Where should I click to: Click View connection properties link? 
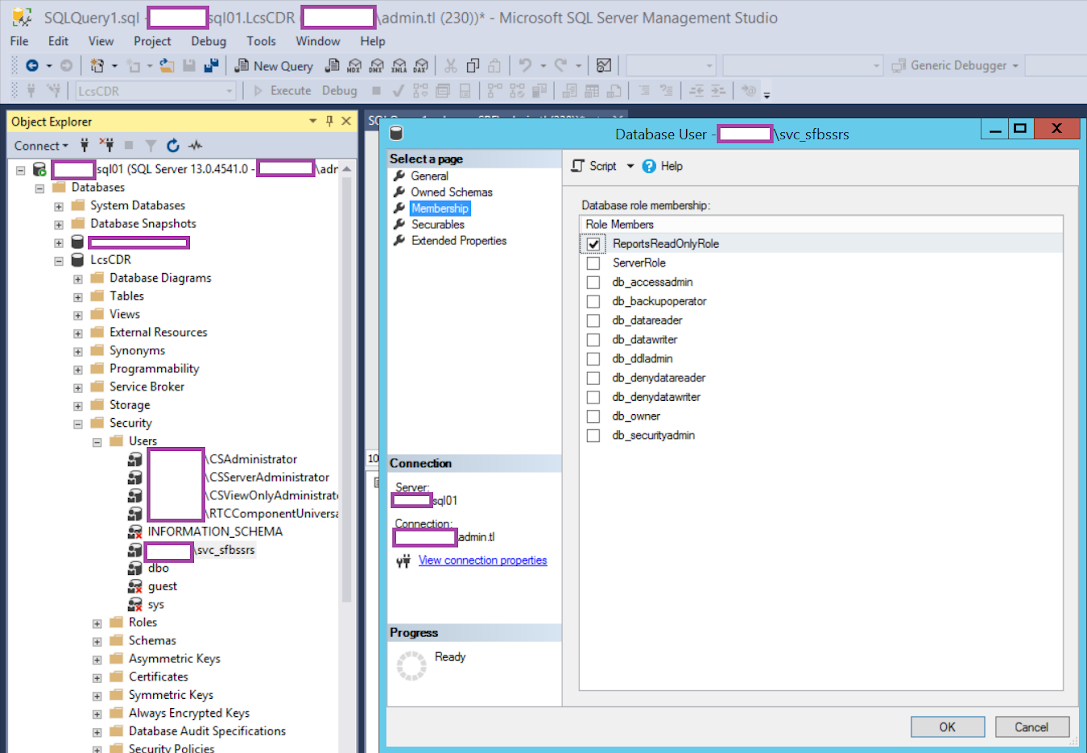click(x=482, y=560)
